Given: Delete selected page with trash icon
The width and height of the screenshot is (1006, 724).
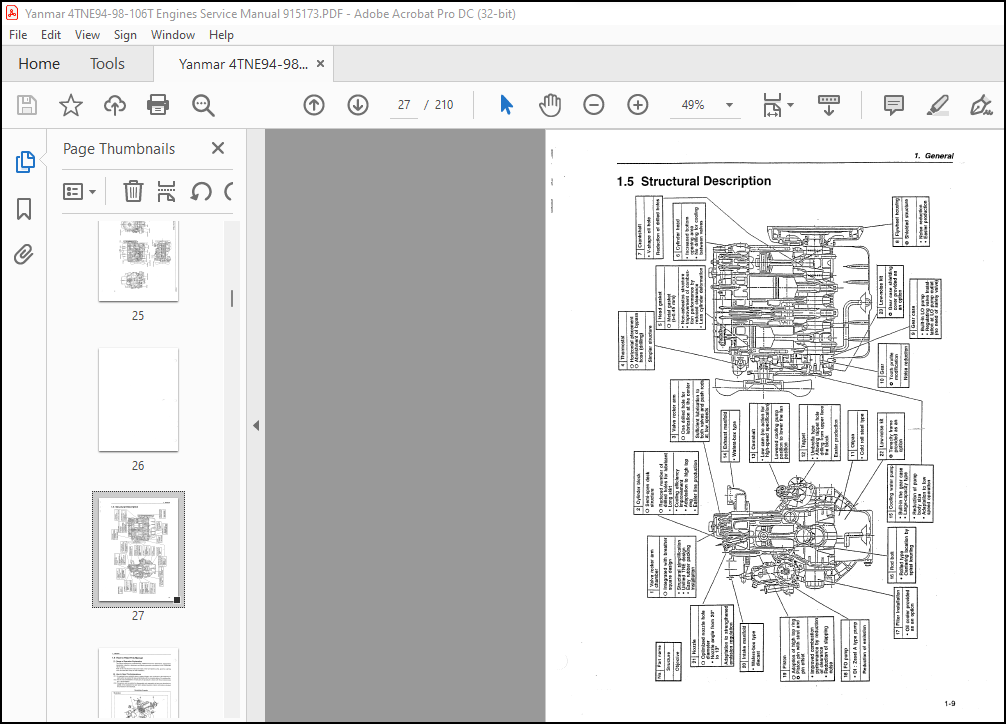Looking at the screenshot, I should [133, 191].
